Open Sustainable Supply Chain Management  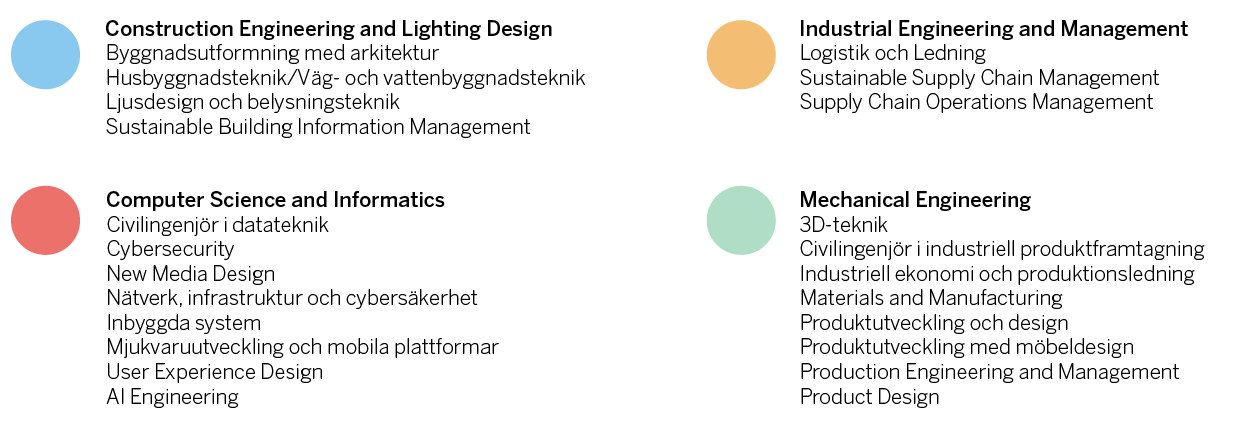tap(979, 78)
